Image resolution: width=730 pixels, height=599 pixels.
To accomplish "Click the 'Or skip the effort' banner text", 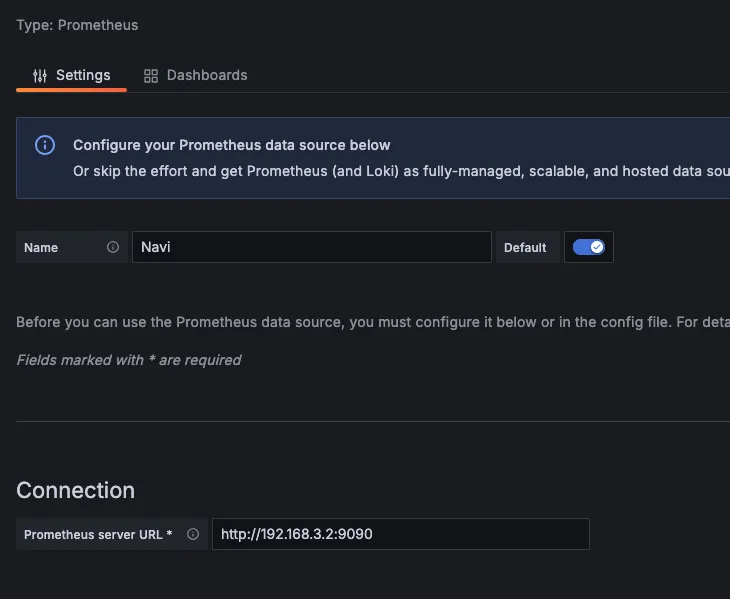I will 401,171.
